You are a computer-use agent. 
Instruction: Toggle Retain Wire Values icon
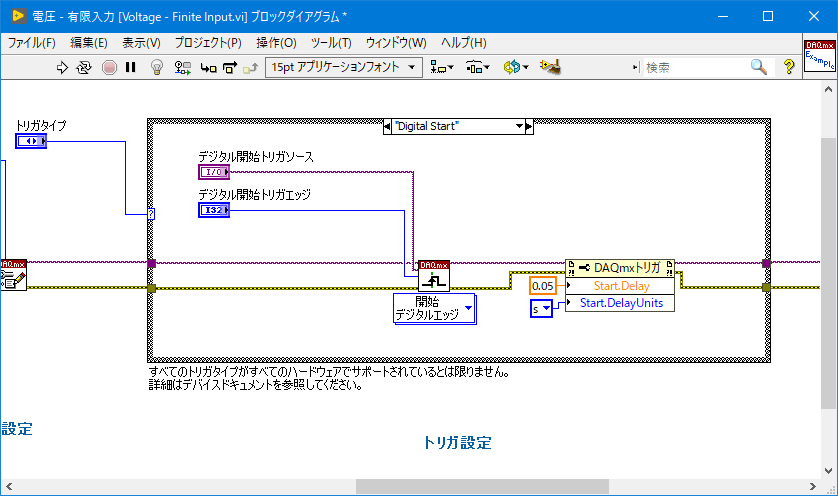[183, 67]
